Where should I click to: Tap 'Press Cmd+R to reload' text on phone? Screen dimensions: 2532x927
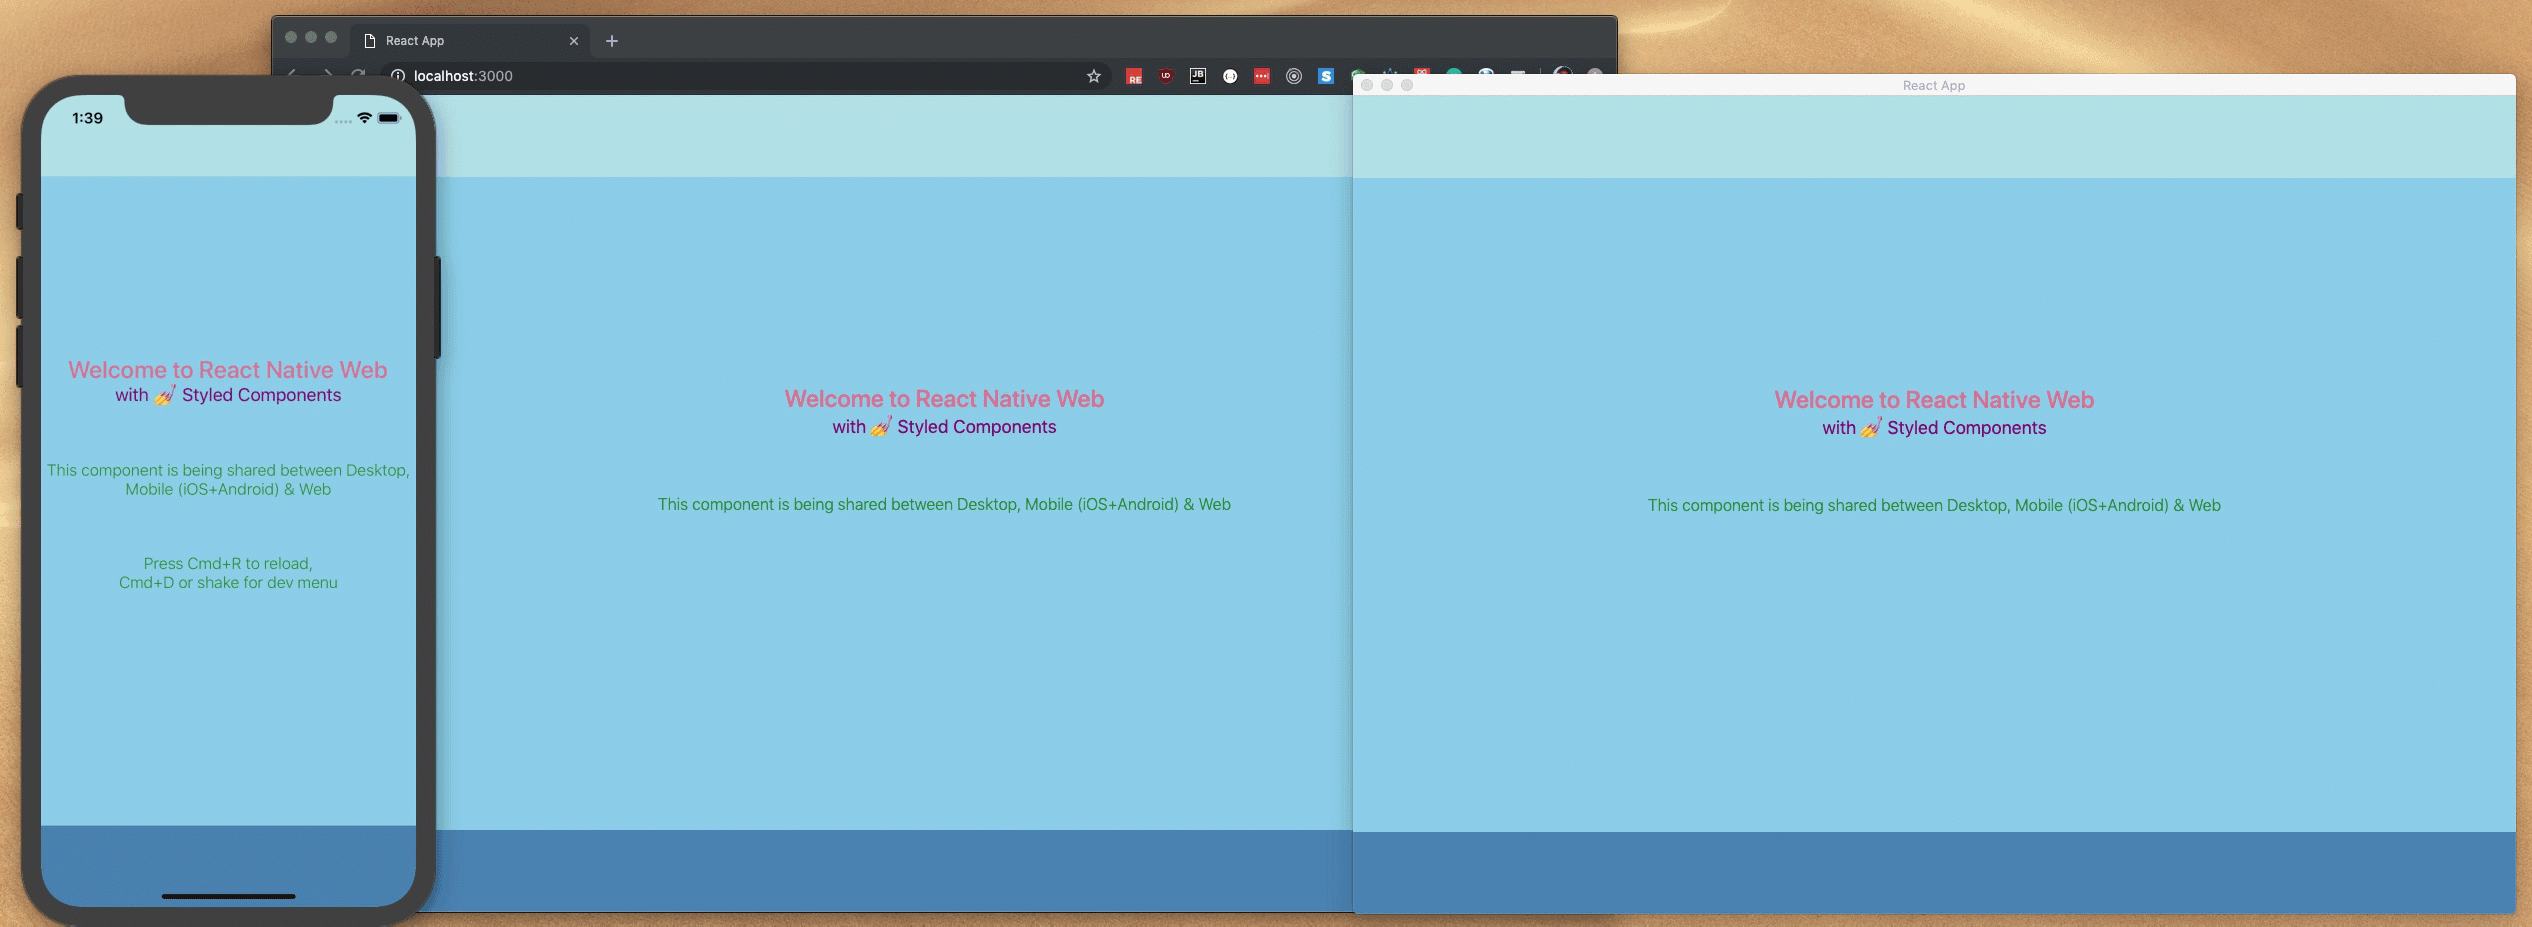pos(228,564)
